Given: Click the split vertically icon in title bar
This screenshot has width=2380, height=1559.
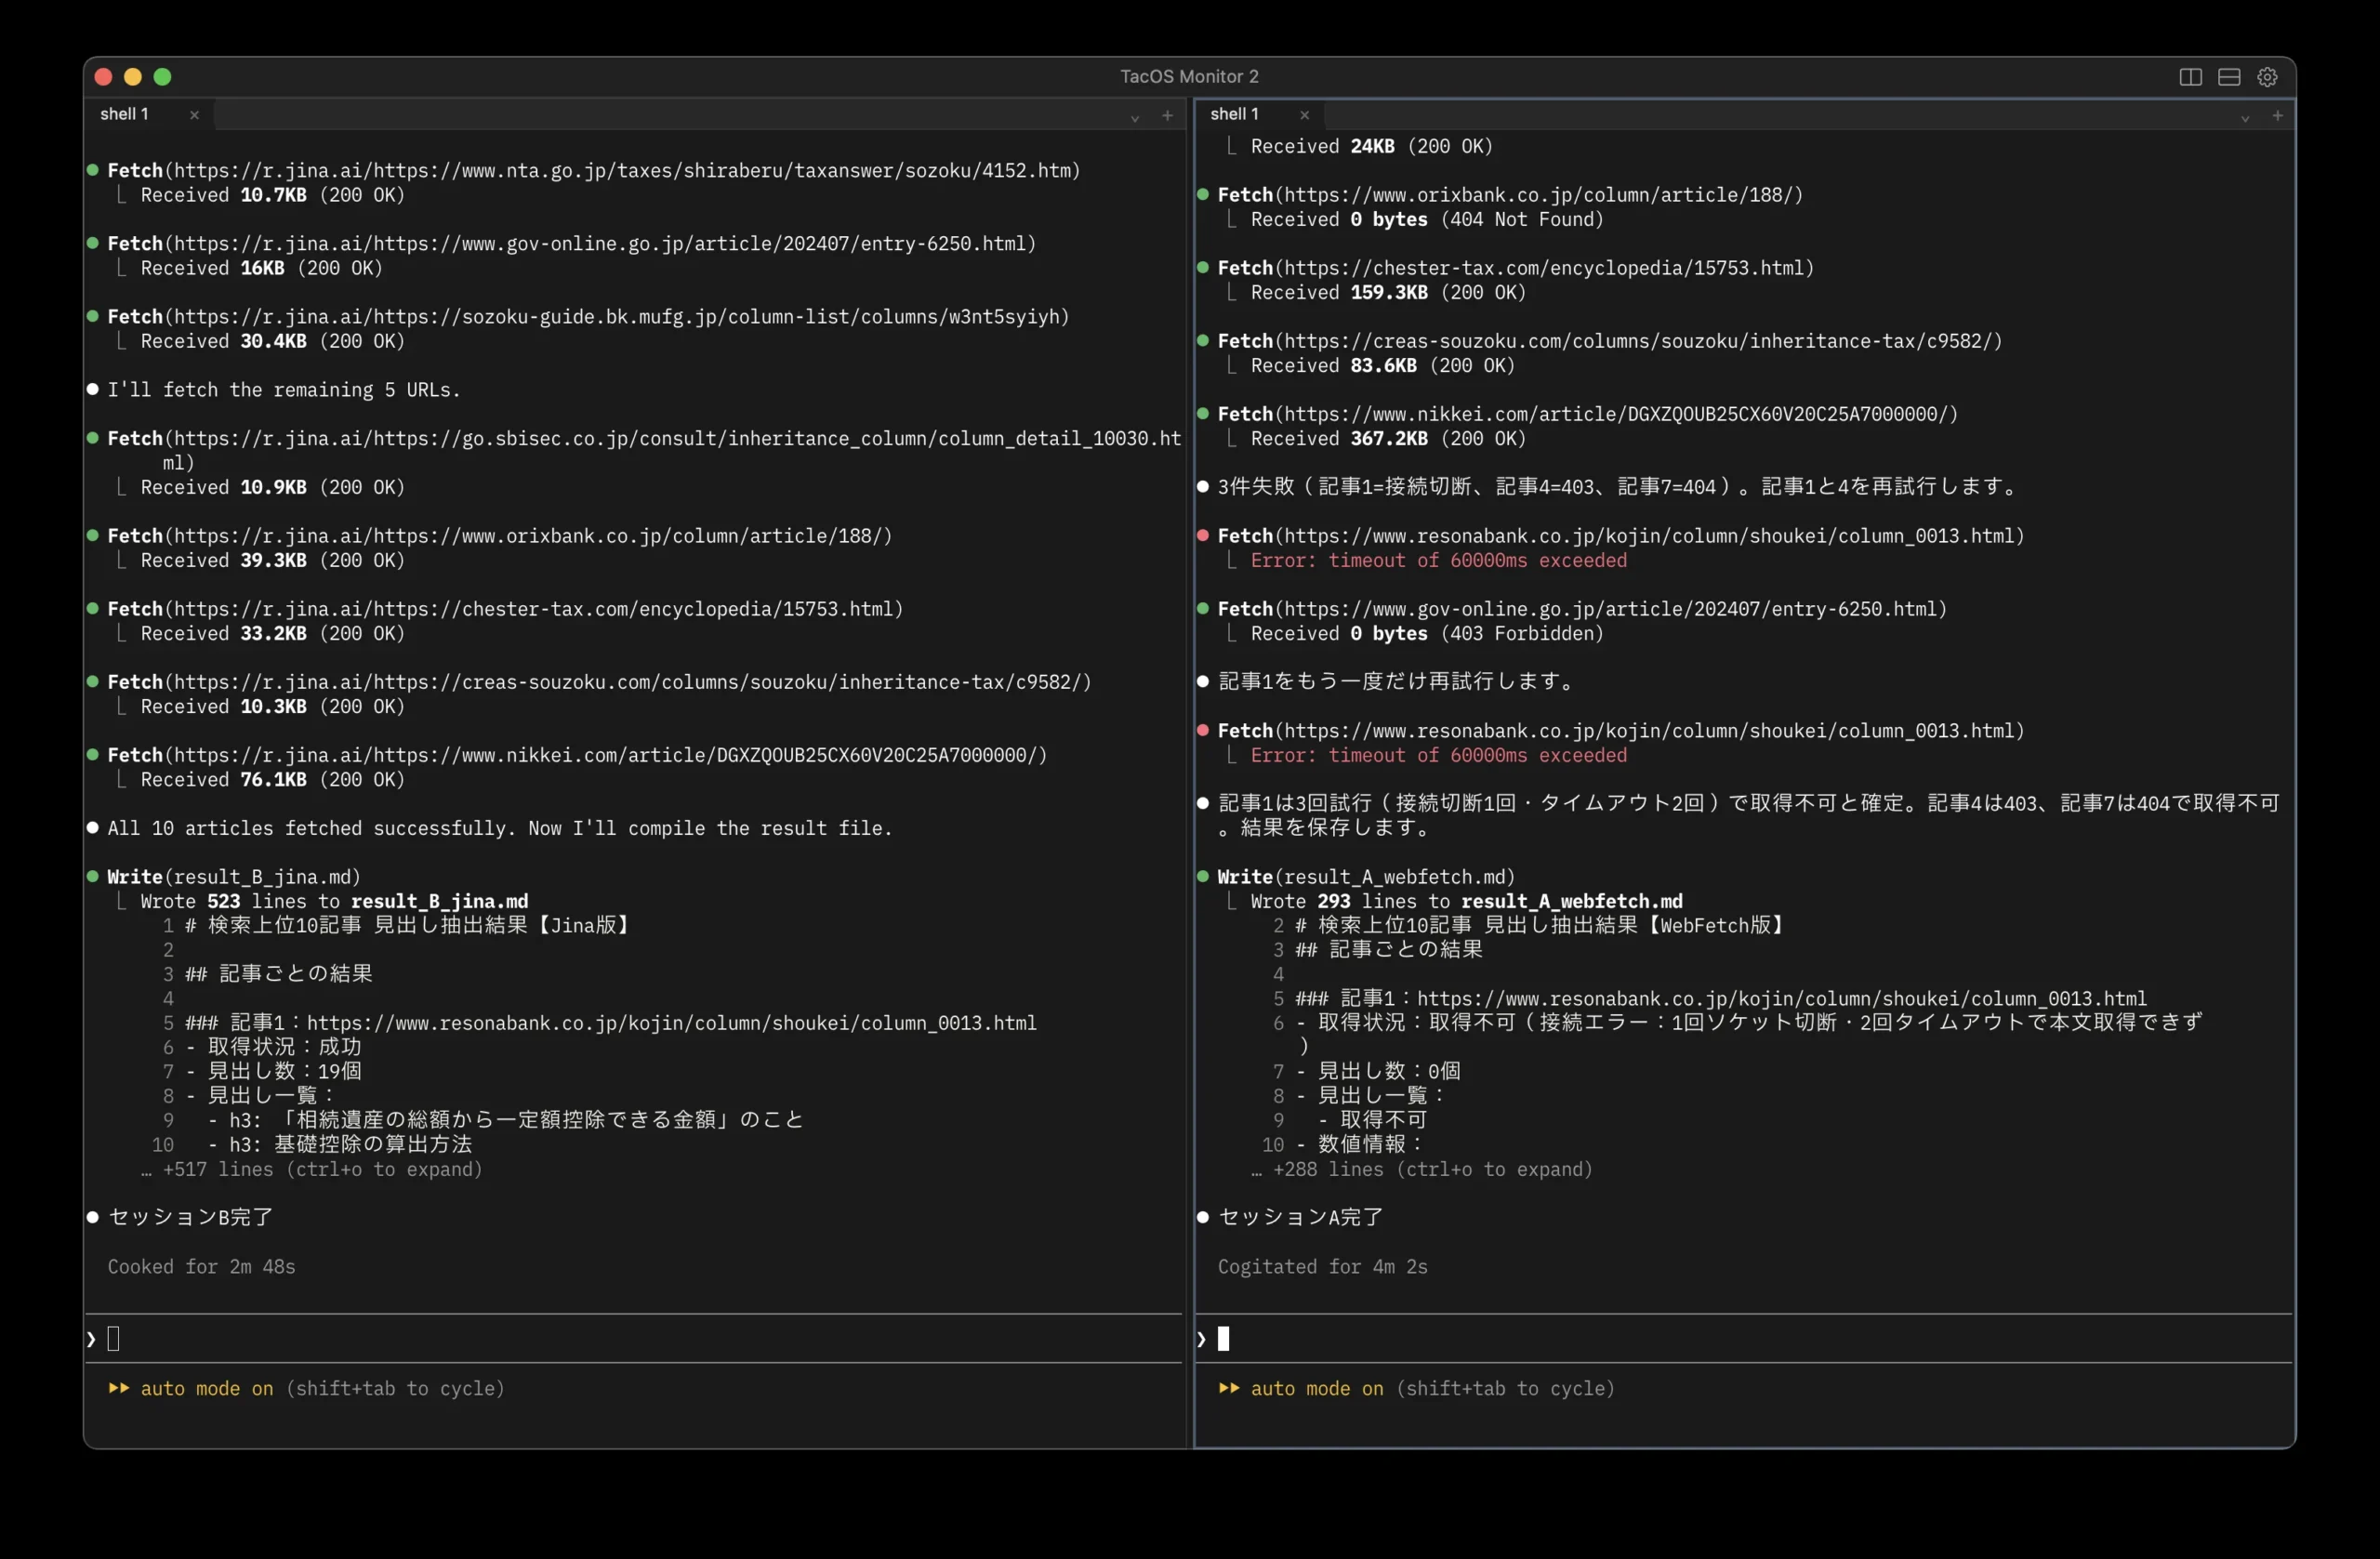Looking at the screenshot, I should point(2190,77).
